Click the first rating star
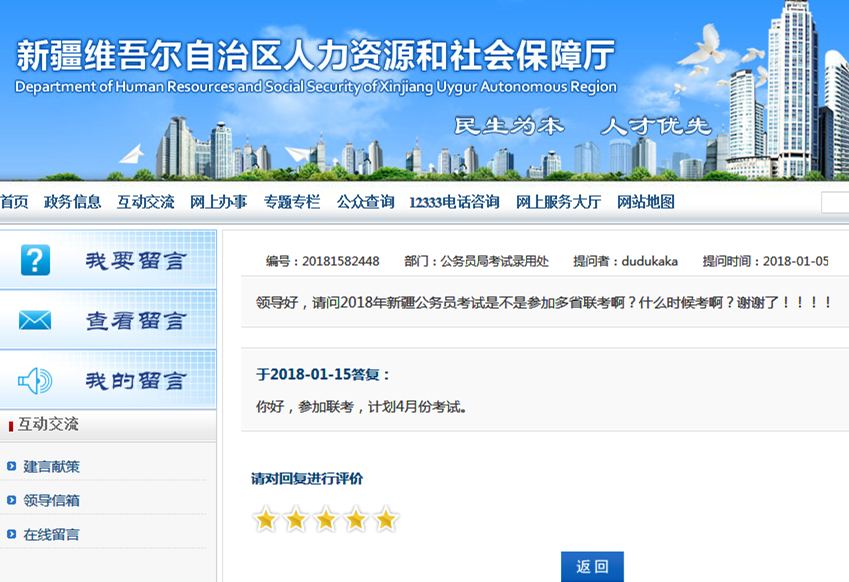The image size is (849, 582). (265, 519)
